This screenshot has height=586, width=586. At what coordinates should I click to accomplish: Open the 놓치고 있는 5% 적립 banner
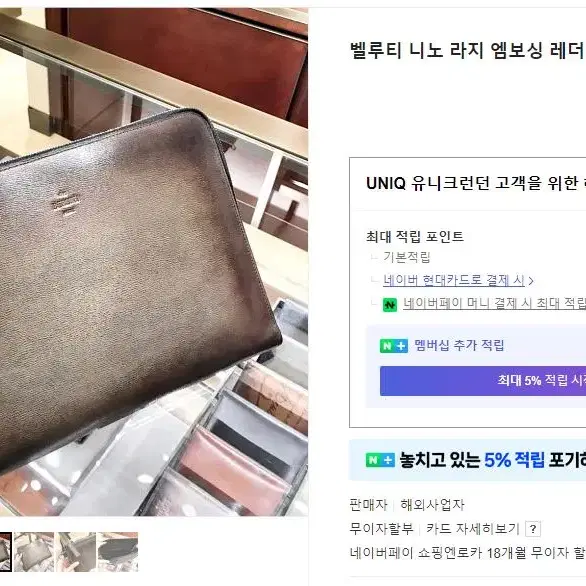pos(467,460)
